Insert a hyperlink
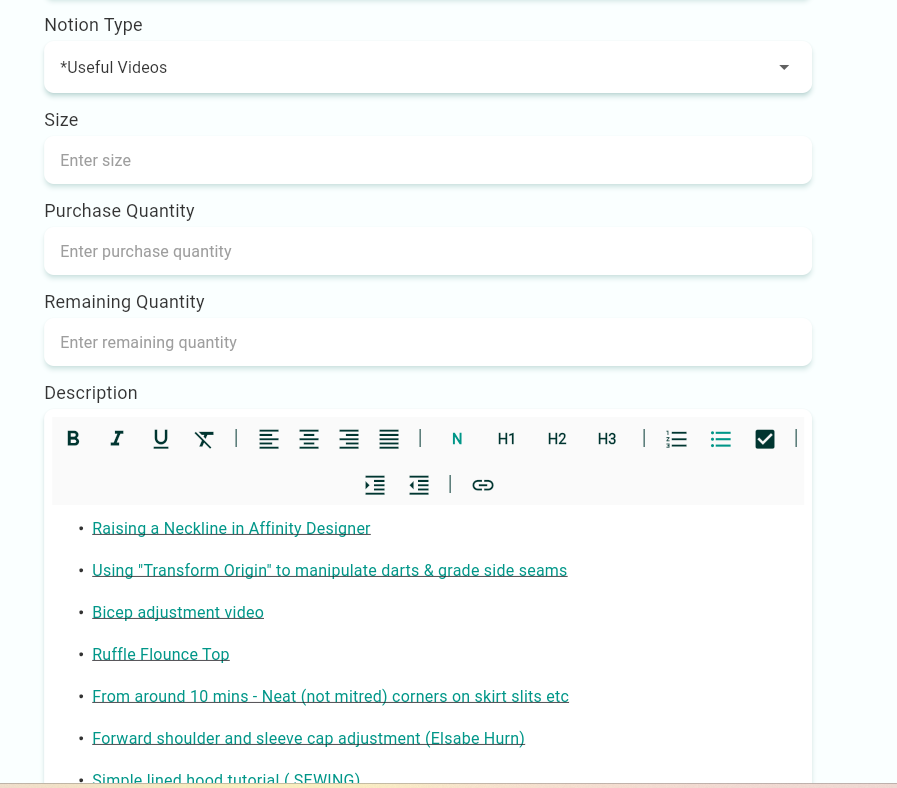The image size is (897, 788). pyautogui.click(x=483, y=485)
